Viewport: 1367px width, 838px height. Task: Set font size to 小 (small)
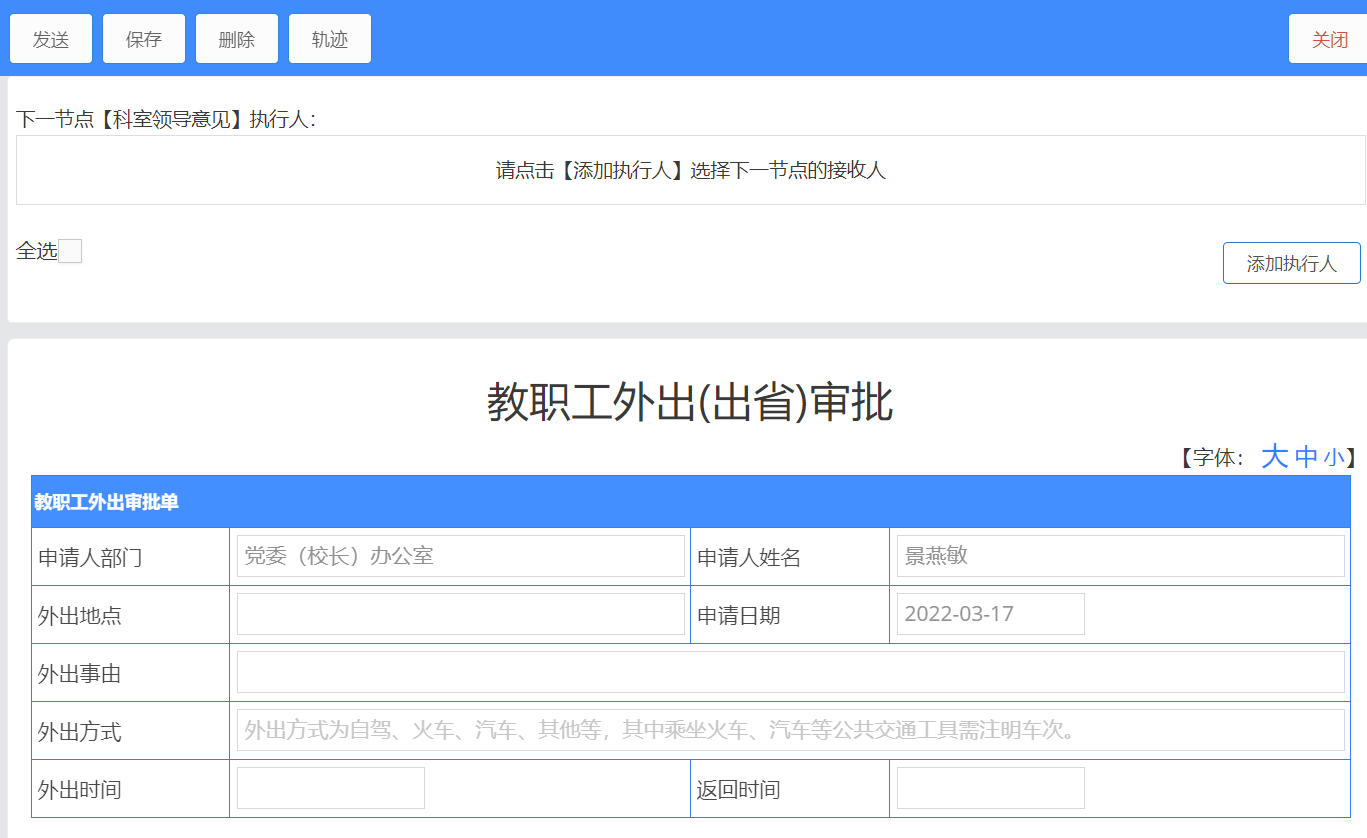point(1333,458)
